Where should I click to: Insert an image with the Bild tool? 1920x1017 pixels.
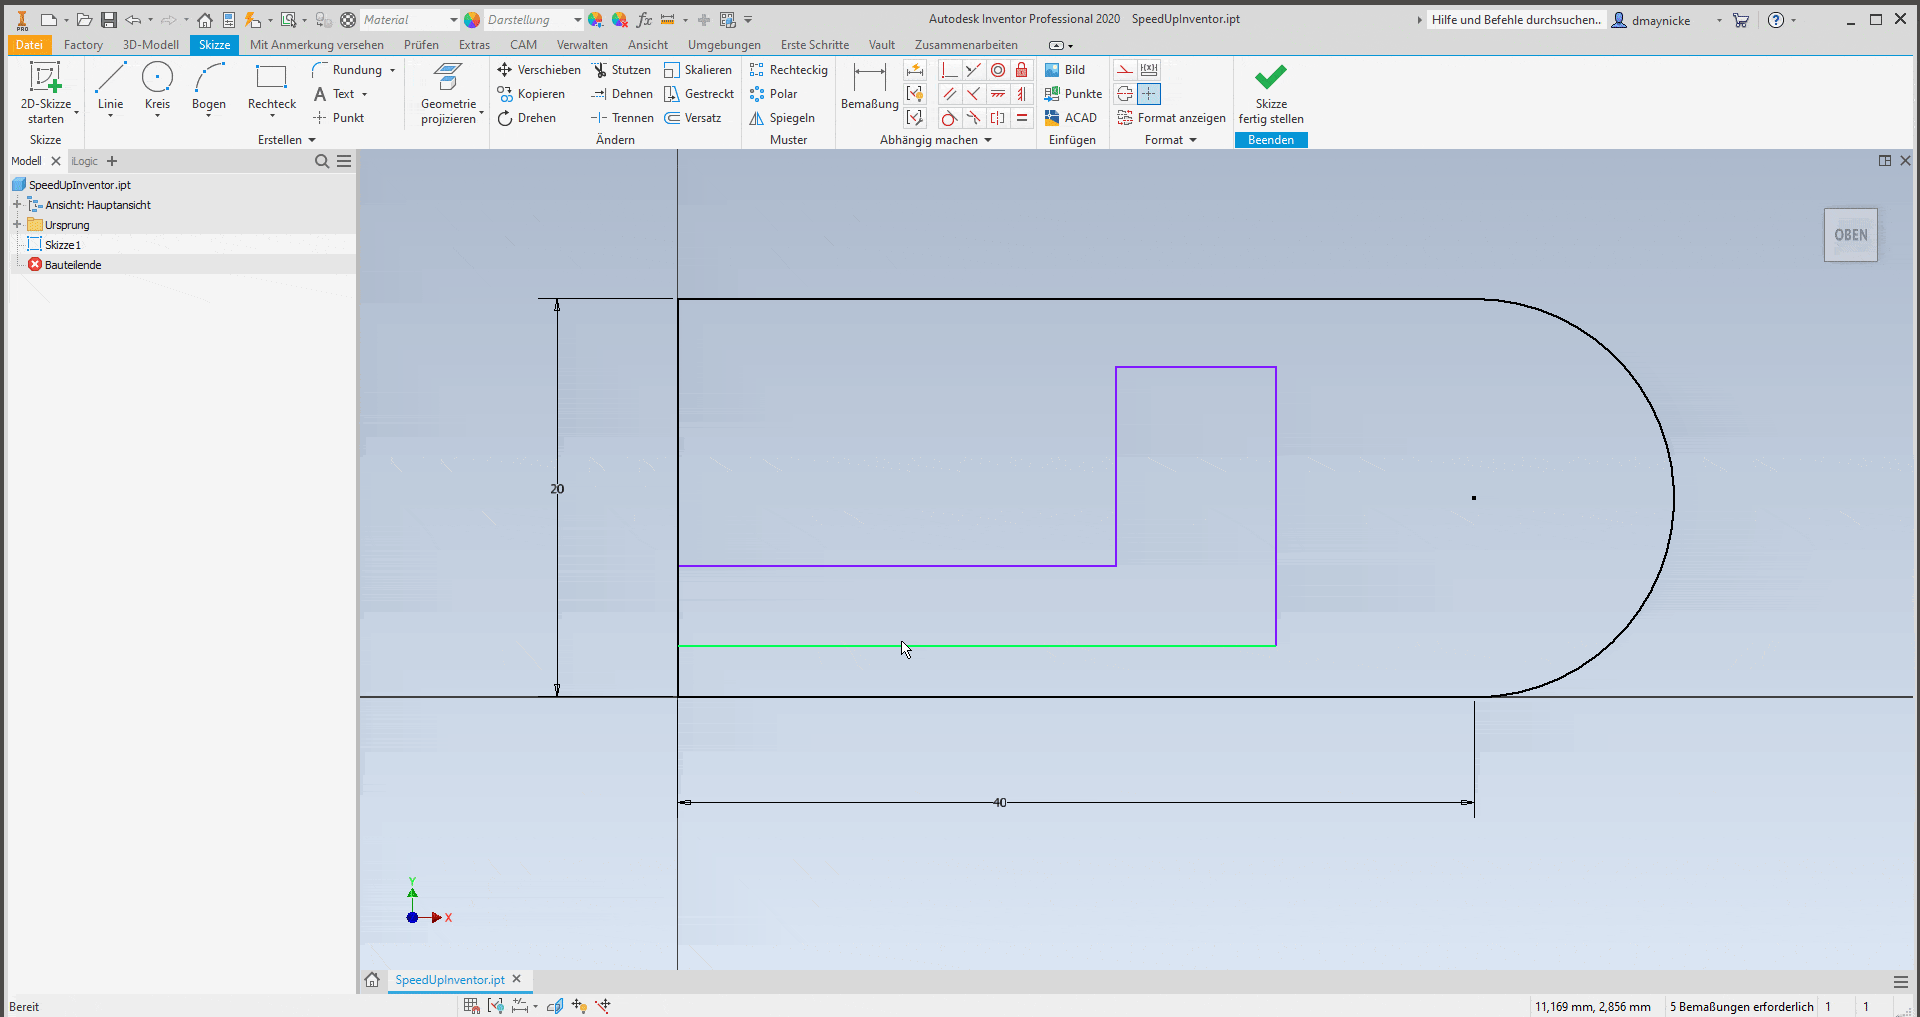click(x=1067, y=69)
